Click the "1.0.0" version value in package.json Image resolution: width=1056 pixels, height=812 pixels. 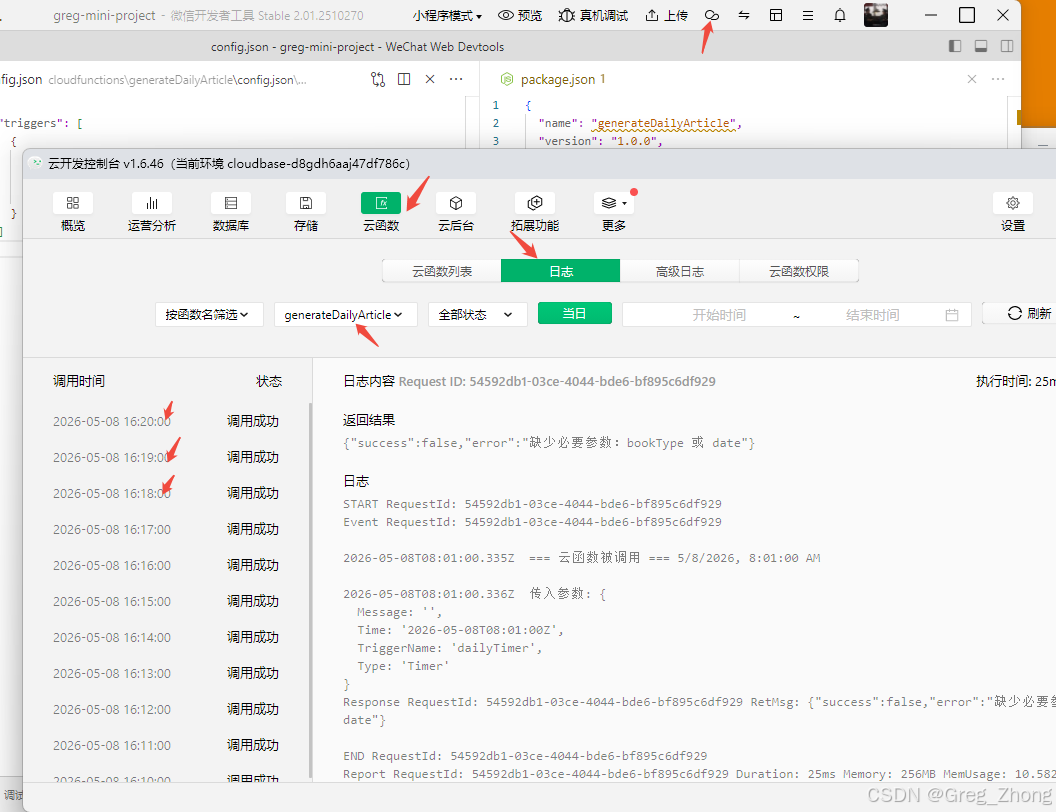pos(634,141)
